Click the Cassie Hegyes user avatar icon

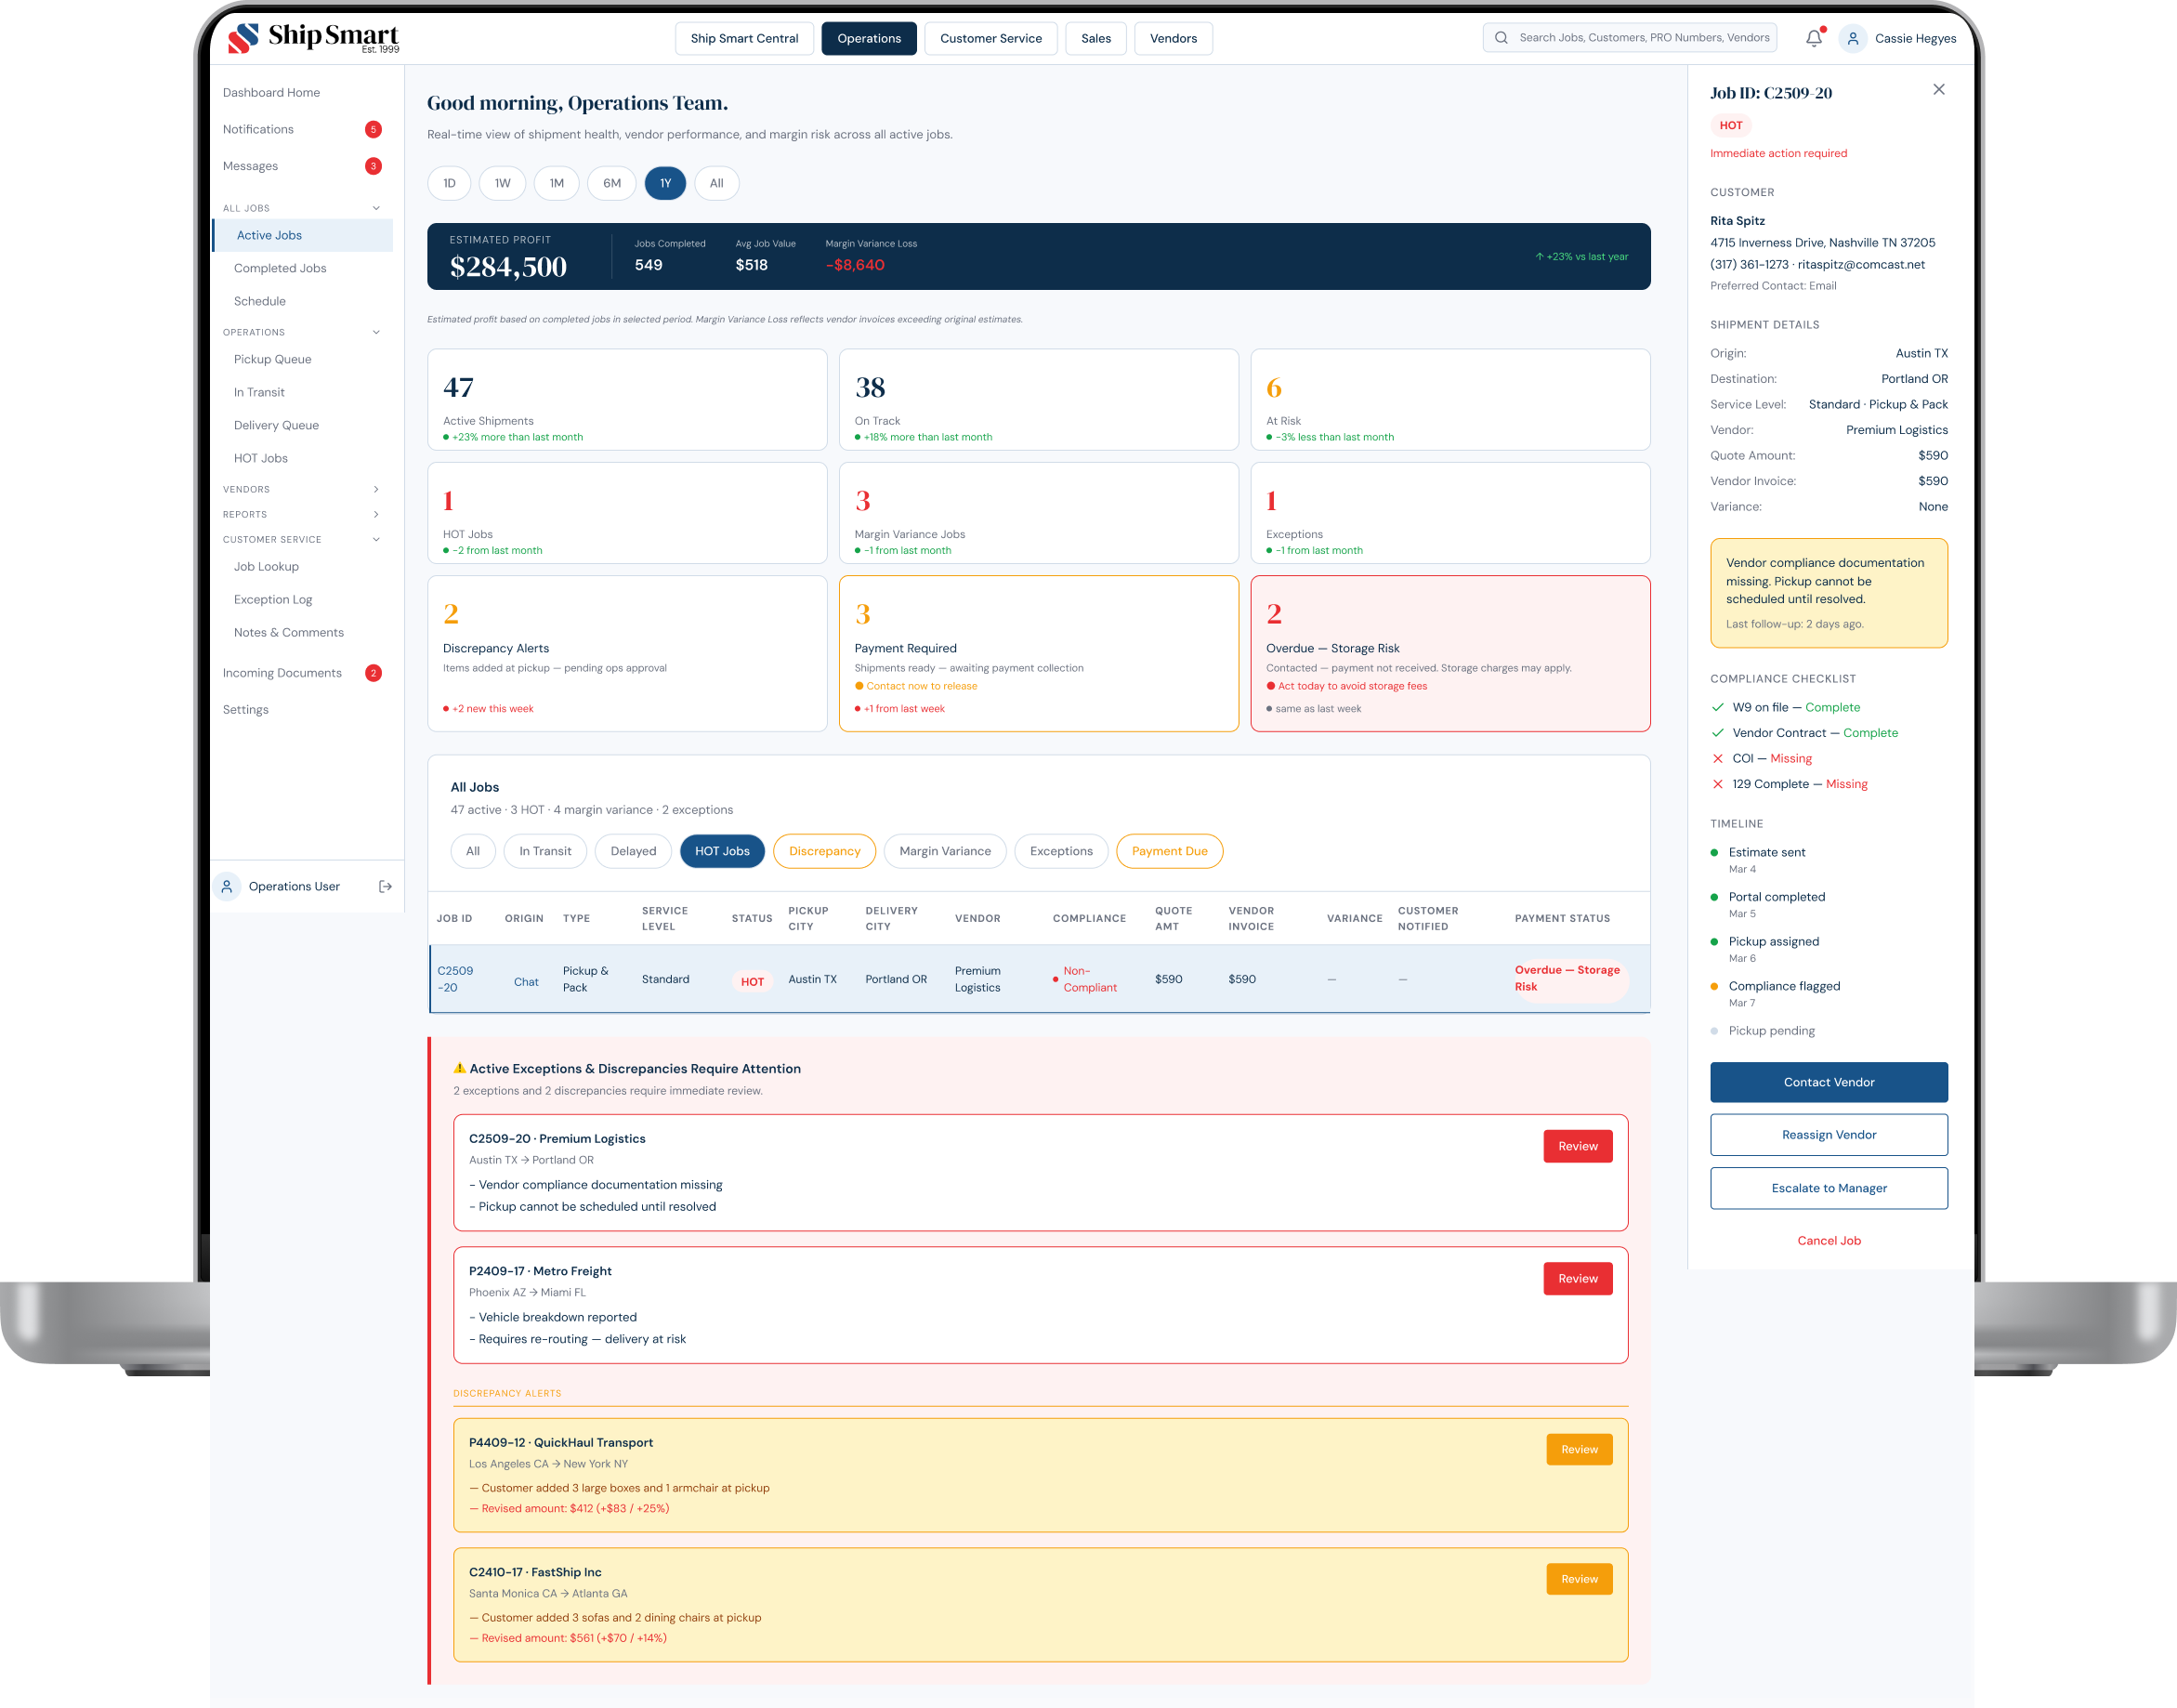click(1852, 38)
